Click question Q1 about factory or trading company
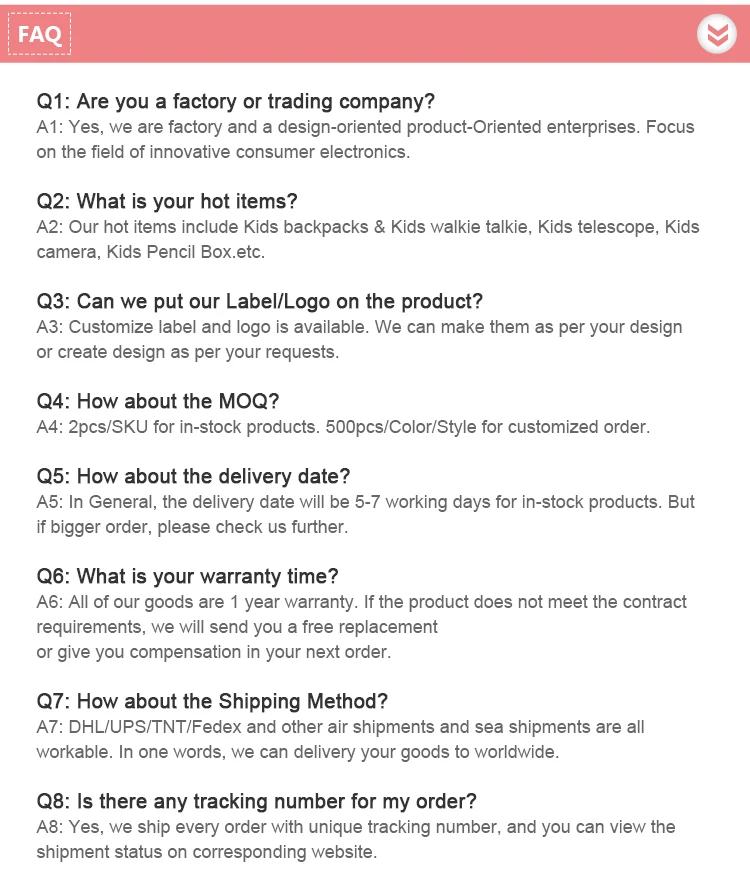750x886 pixels. [236, 101]
